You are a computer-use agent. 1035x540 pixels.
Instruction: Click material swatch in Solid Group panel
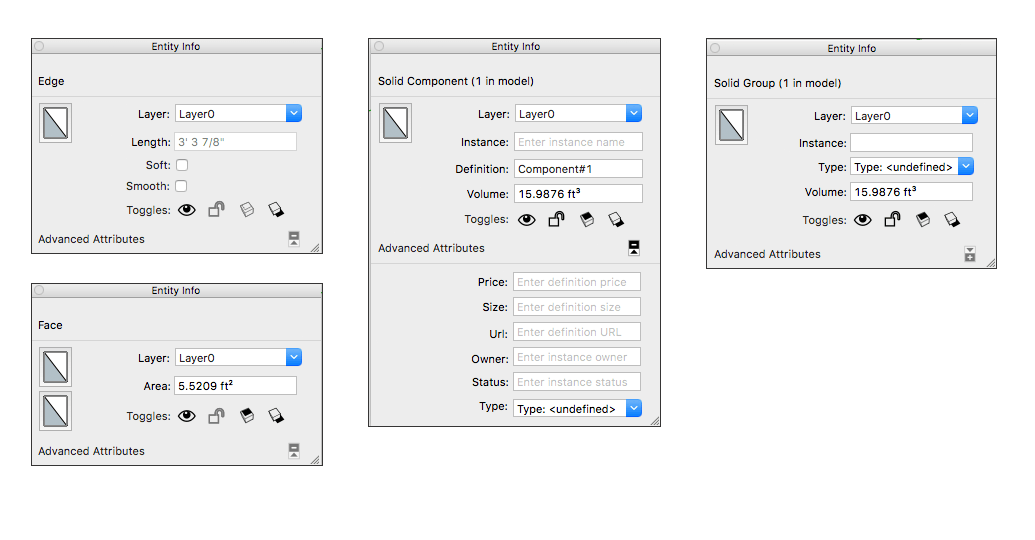(x=732, y=125)
